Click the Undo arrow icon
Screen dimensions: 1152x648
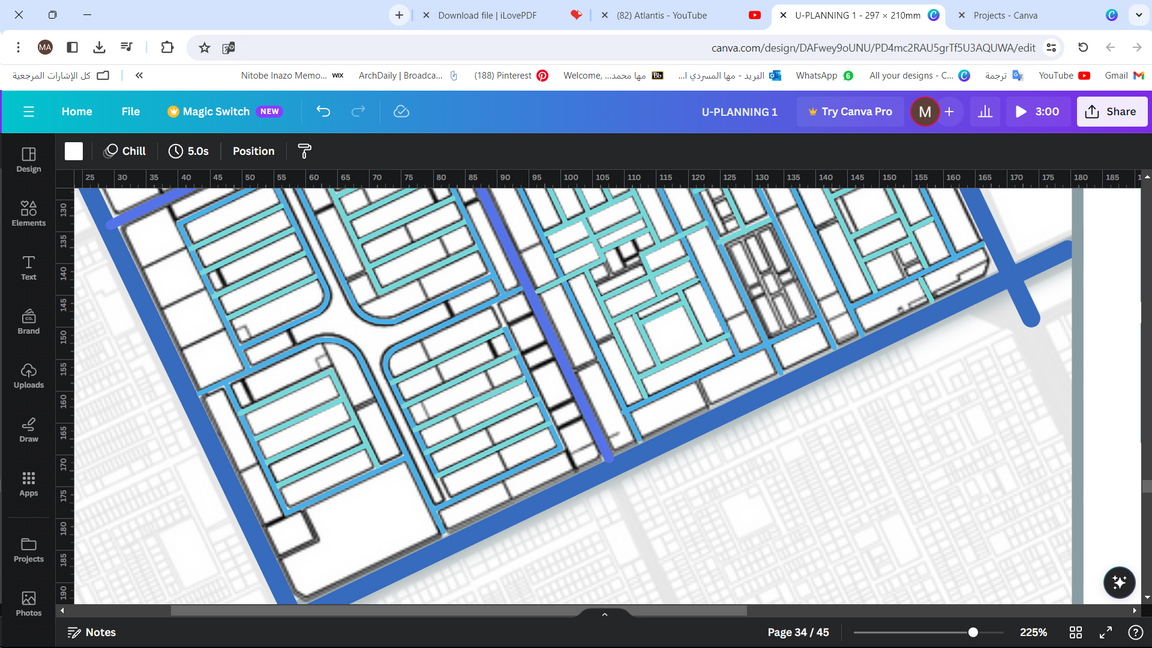pos(323,112)
